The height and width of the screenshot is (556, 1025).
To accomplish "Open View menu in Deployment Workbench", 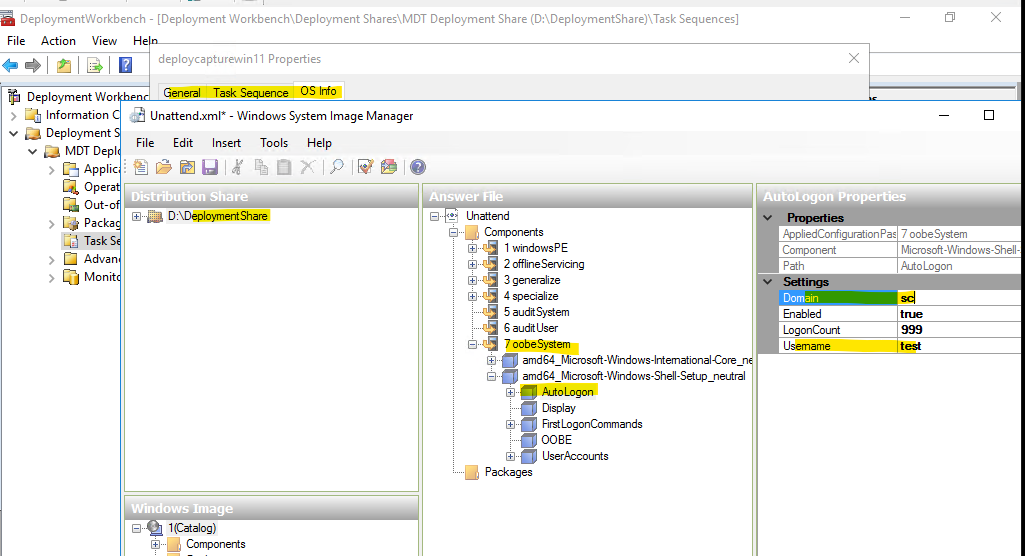I will [x=105, y=41].
